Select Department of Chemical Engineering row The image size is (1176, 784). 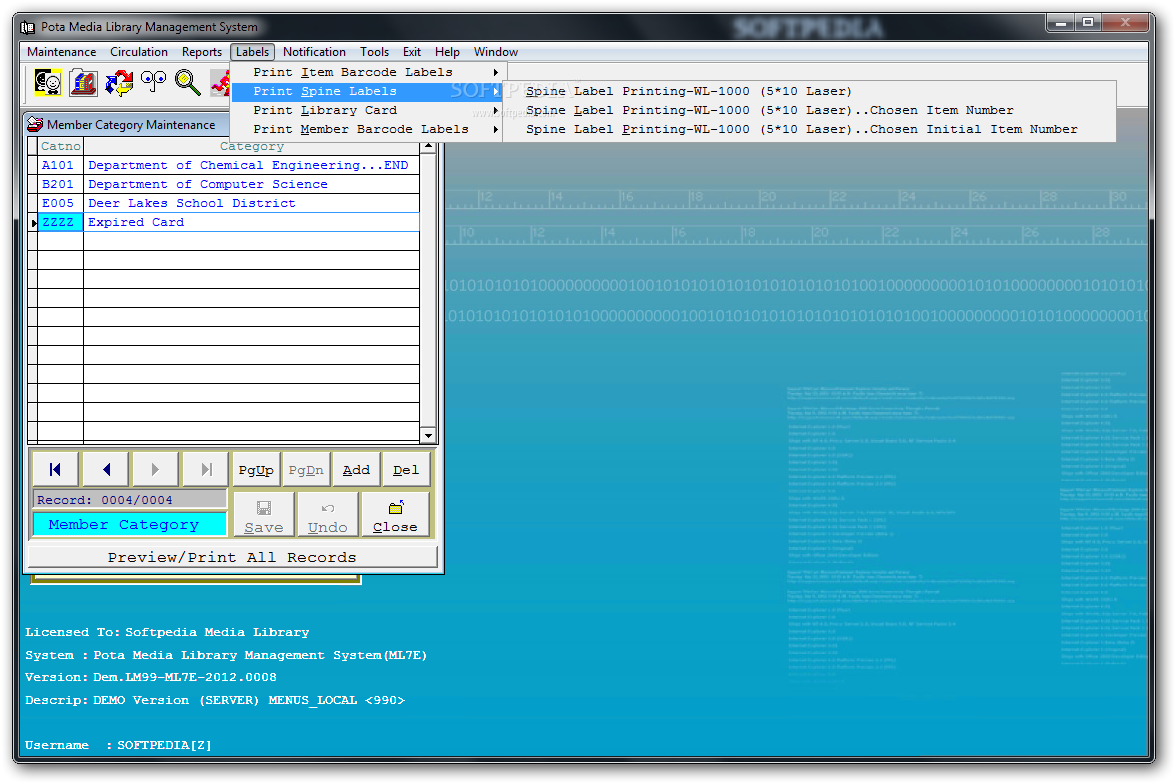point(251,165)
